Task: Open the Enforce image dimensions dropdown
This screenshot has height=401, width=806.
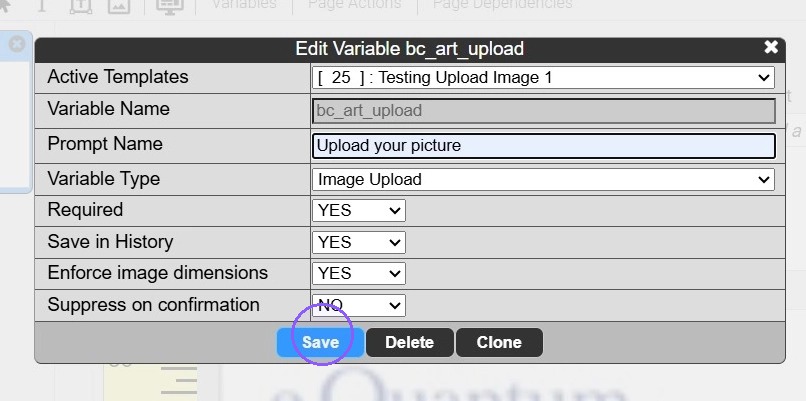Action: coord(358,274)
